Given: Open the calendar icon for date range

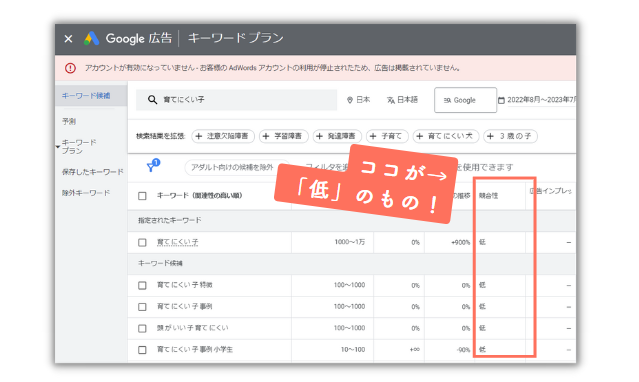Looking at the screenshot, I should tap(501, 100).
